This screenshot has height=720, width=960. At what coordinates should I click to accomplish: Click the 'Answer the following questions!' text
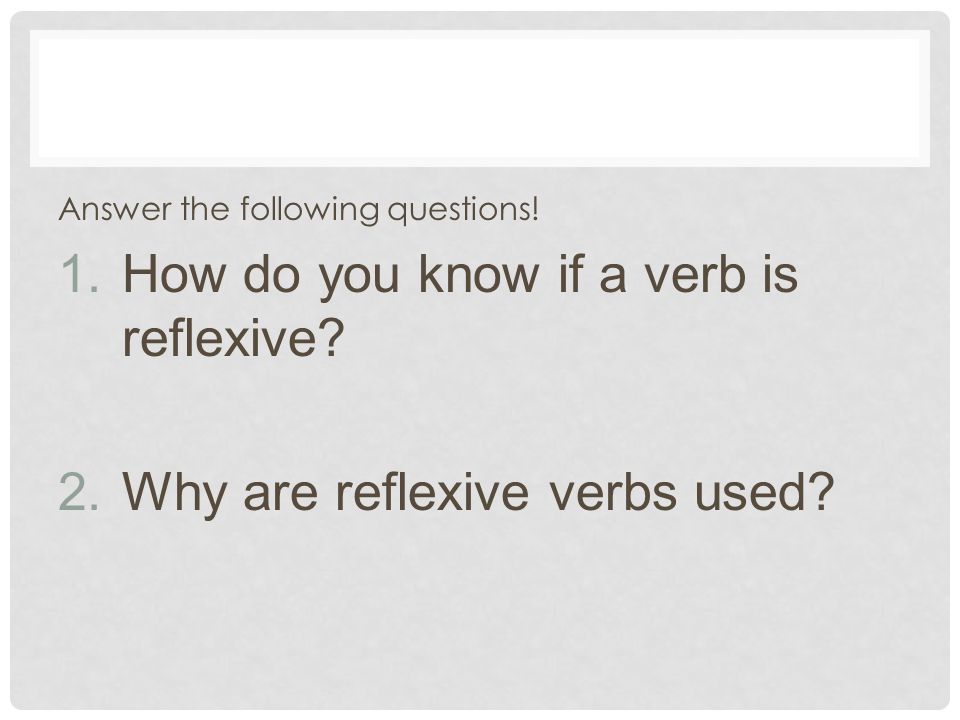299,210
